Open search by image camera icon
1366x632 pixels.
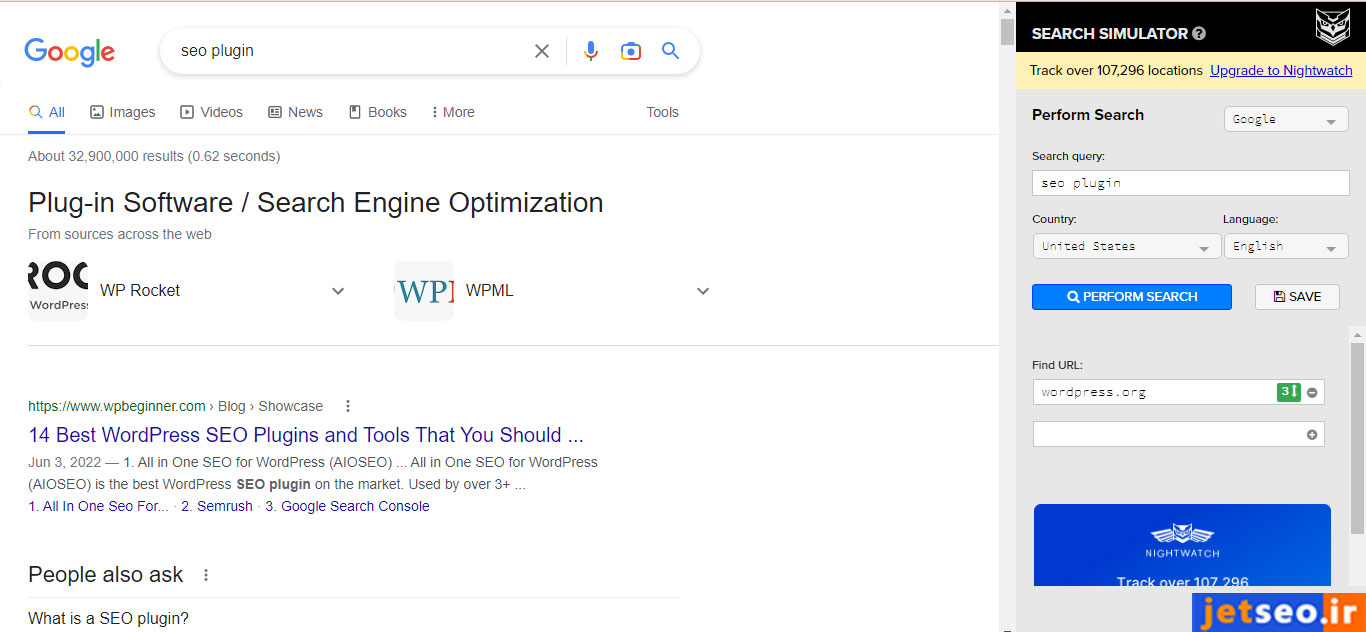(x=631, y=51)
